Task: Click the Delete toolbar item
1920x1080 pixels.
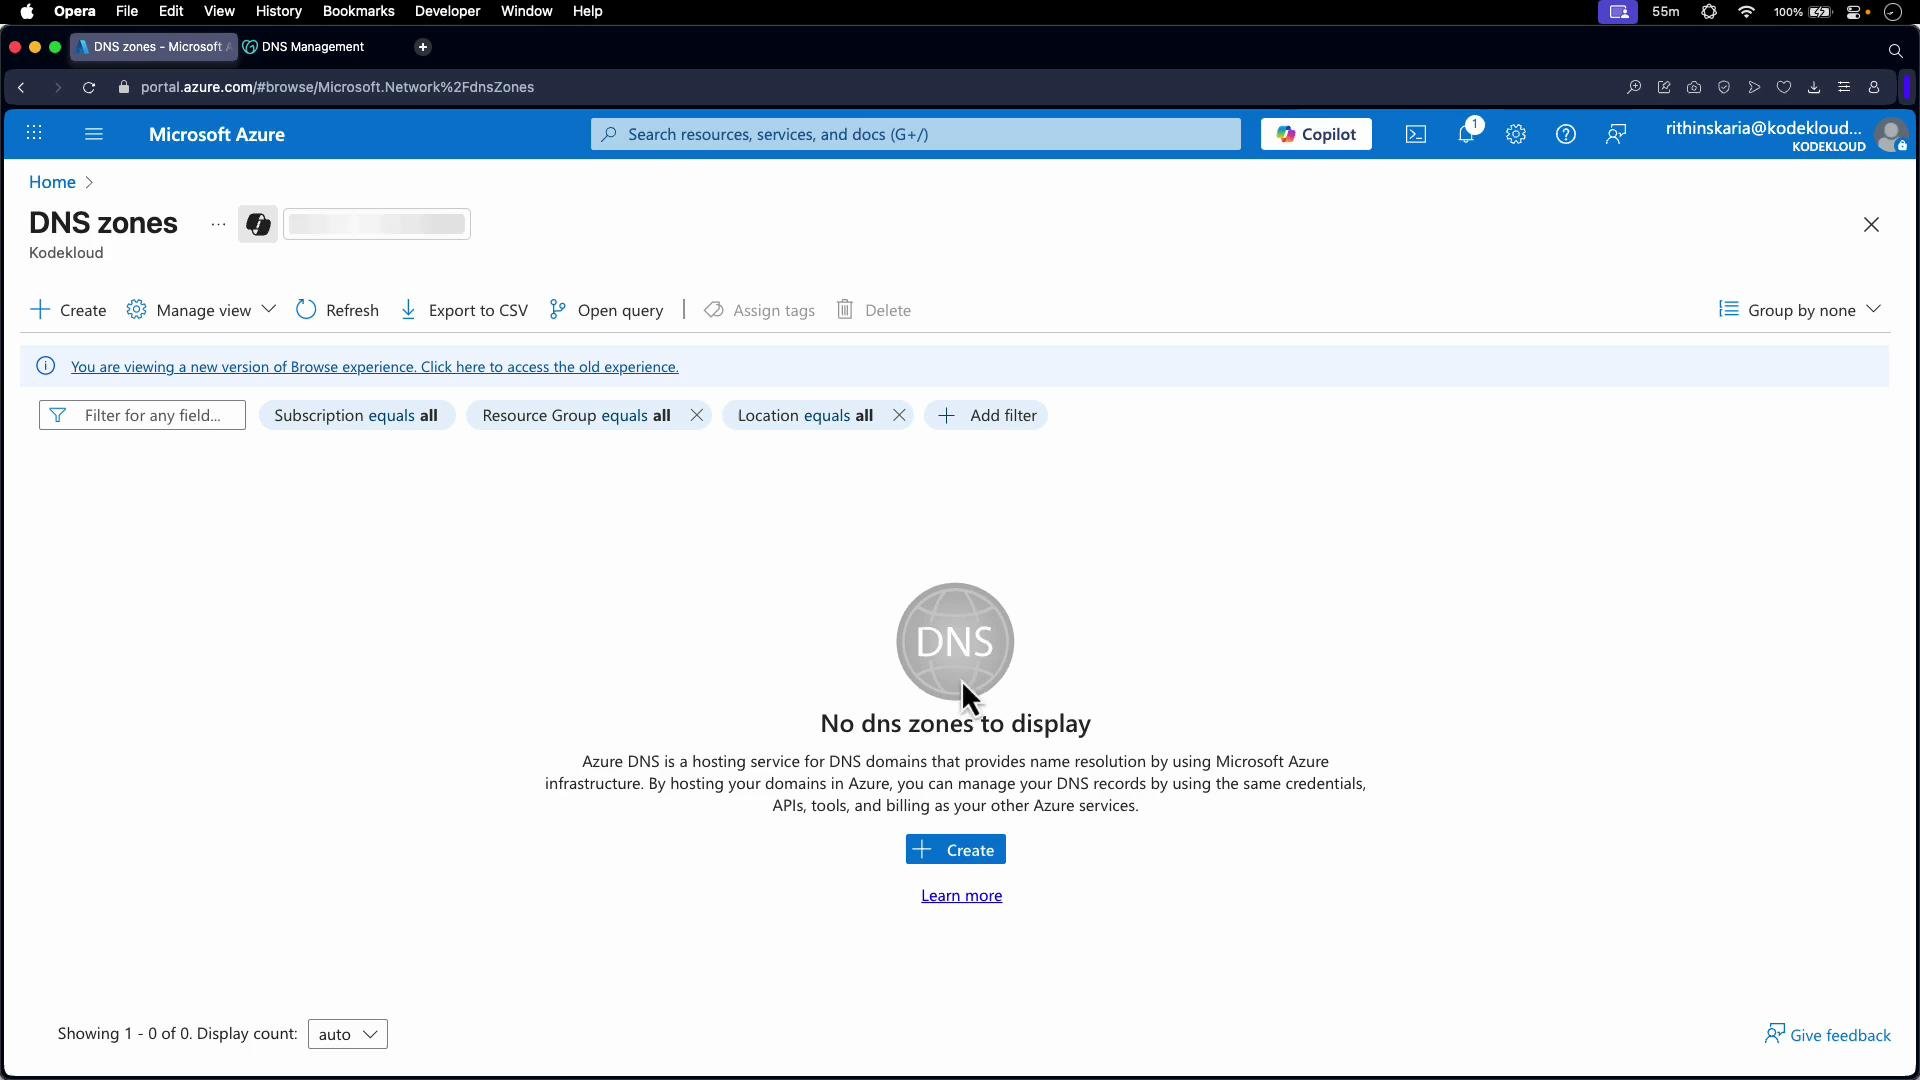Action: coord(873,310)
